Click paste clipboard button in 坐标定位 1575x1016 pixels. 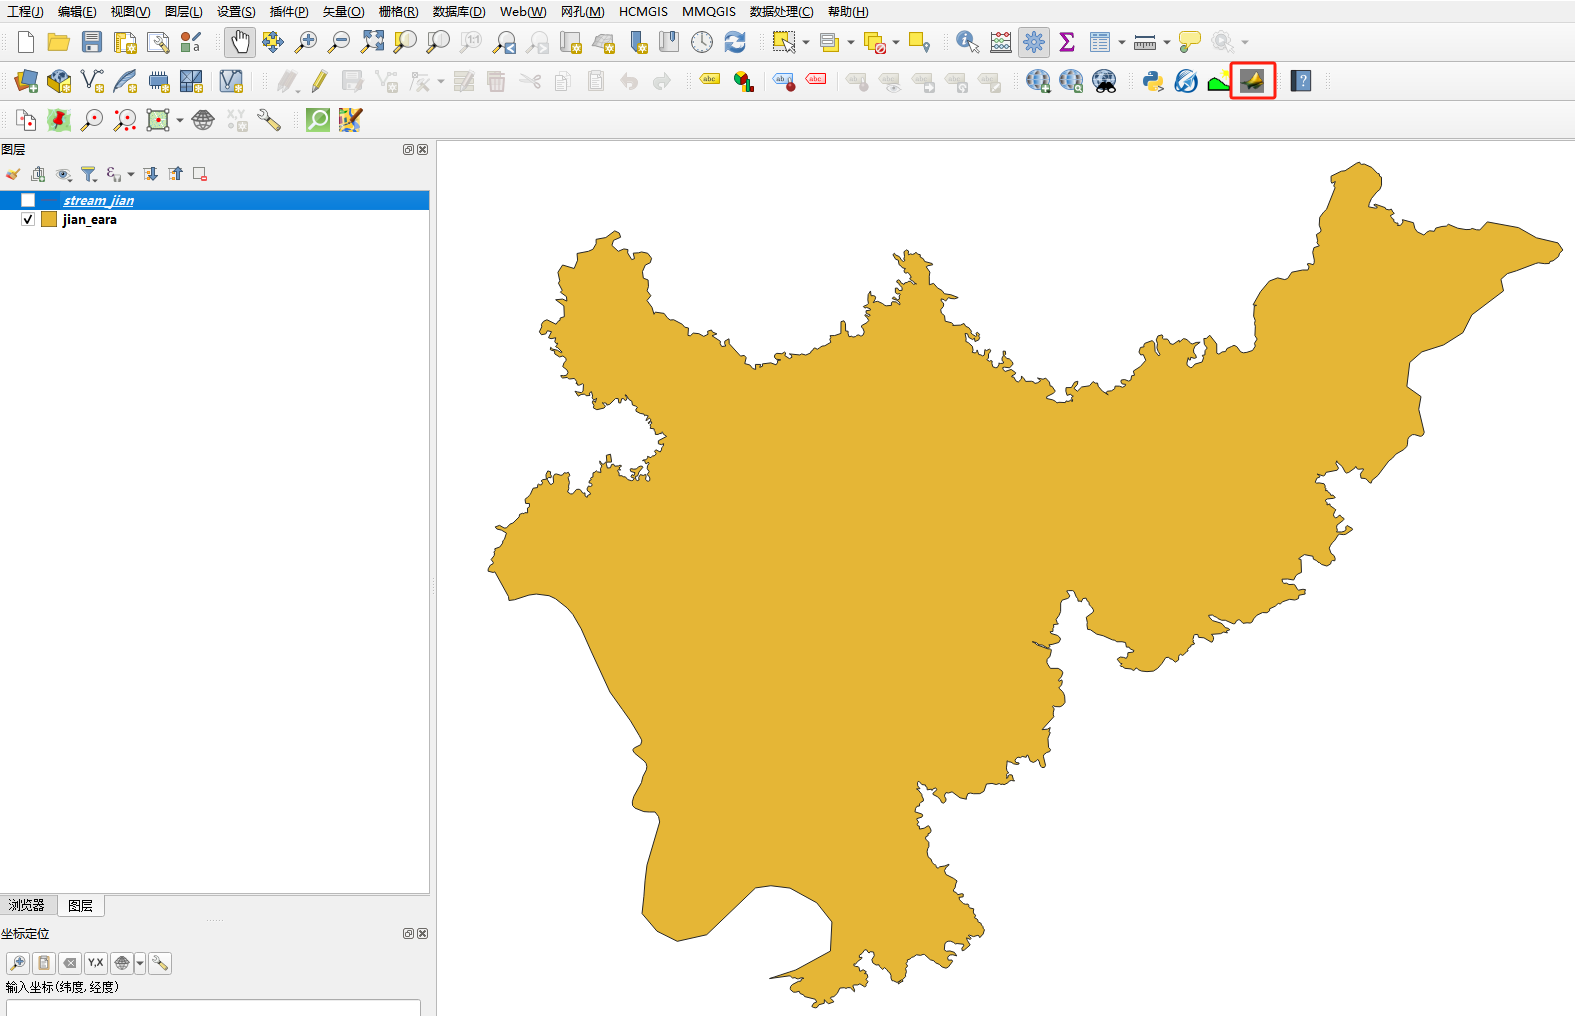click(44, 963)
